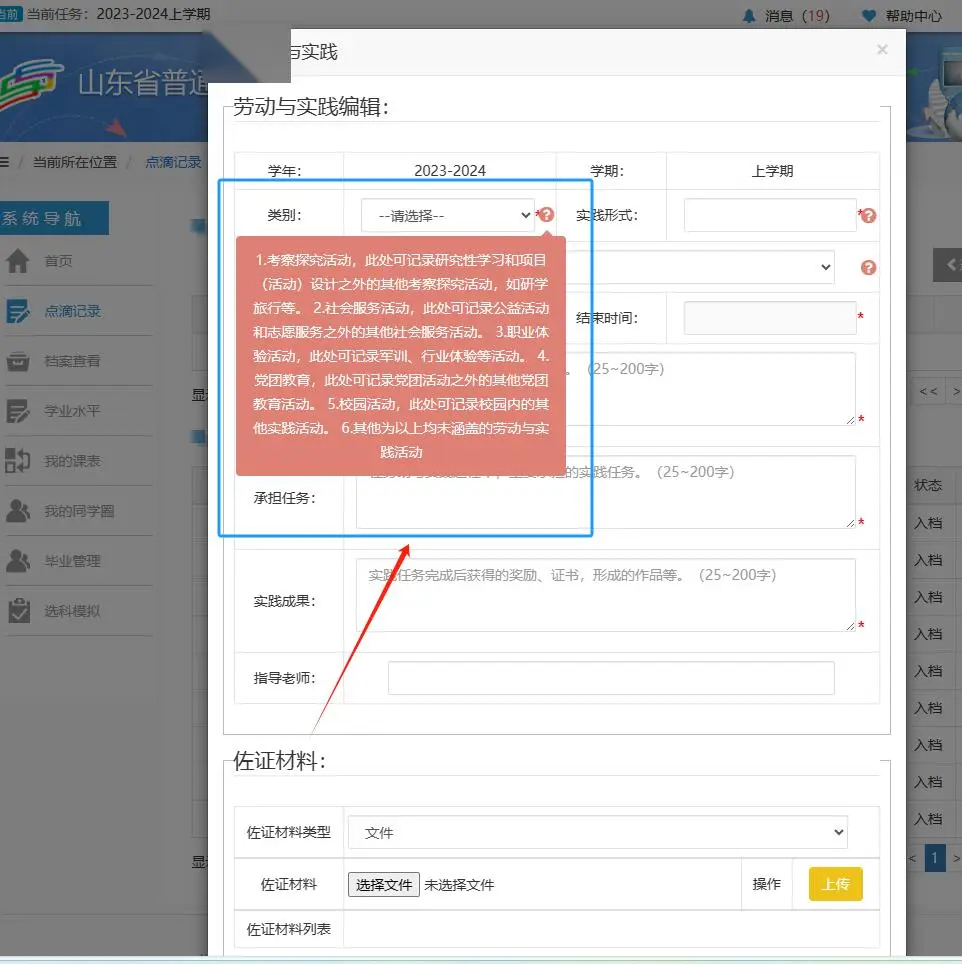Image resolution: width=962 pixels, height=964 pixels.
Task: Click the 指导老师 input field
Action: [611, 678]
